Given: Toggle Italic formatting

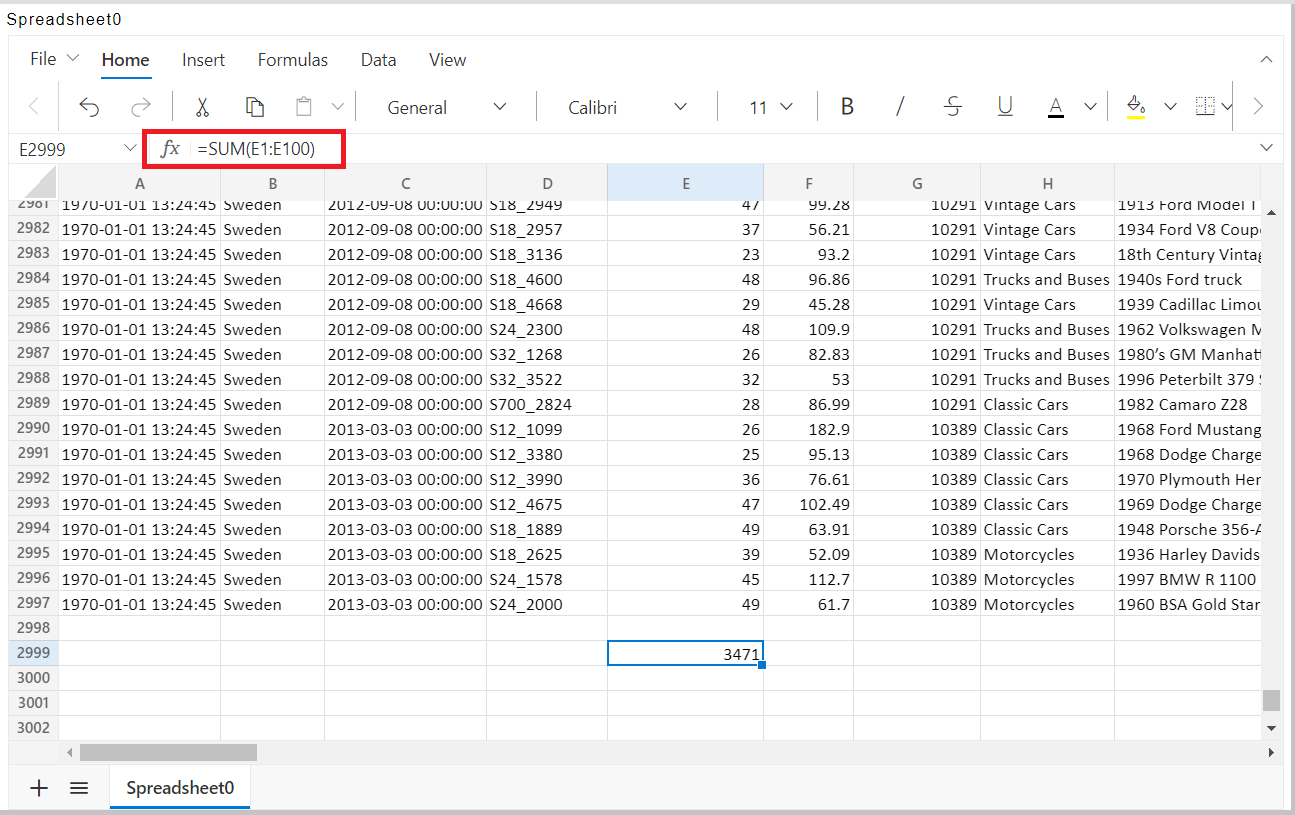Looking at the screenshot, I should (900, 107).
